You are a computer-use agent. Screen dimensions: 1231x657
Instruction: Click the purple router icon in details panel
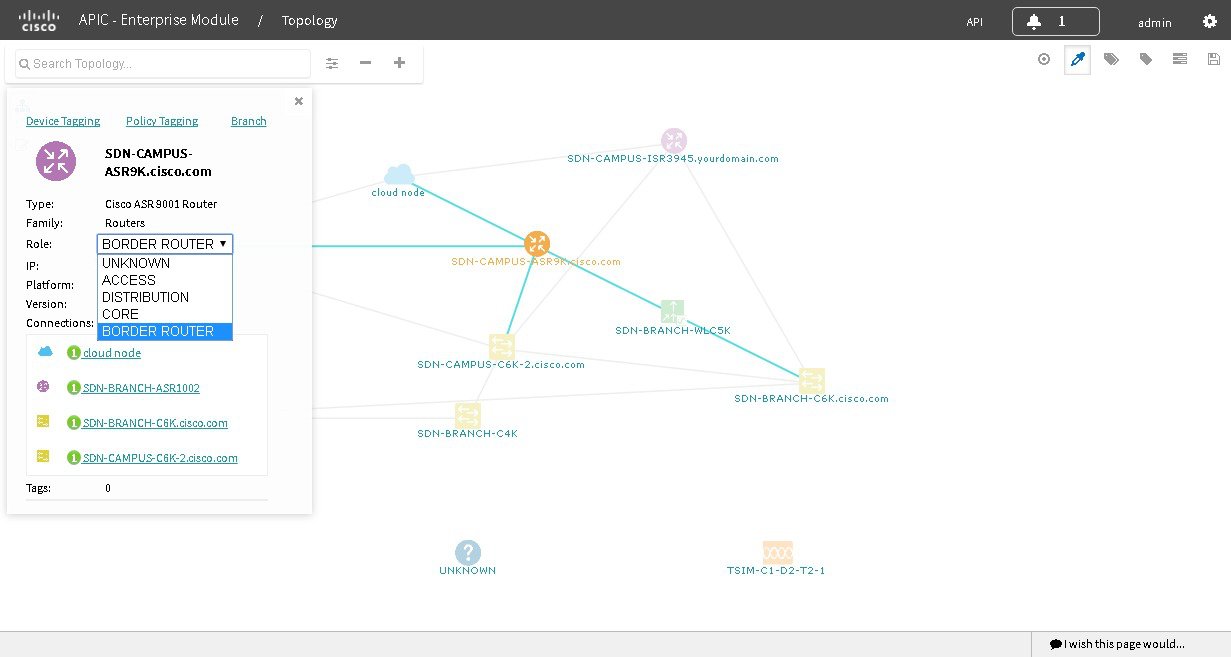[56, 161]
